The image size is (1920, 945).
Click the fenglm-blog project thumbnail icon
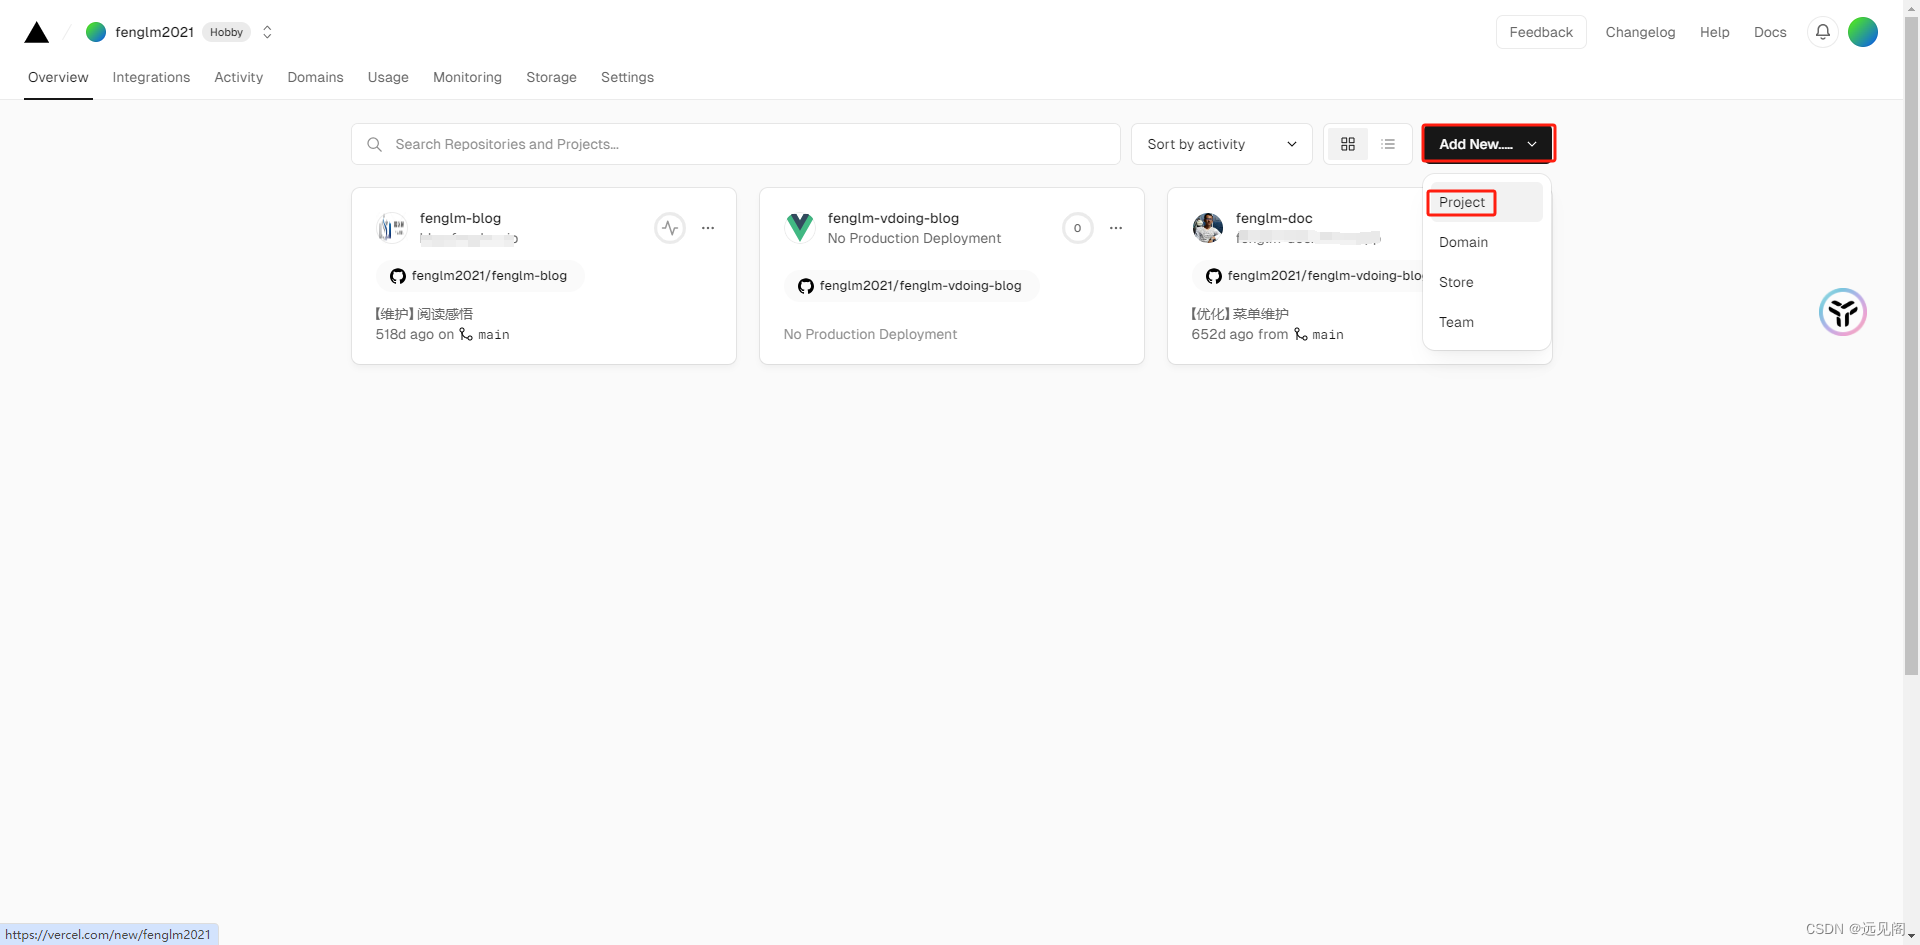tap(392, 228)
